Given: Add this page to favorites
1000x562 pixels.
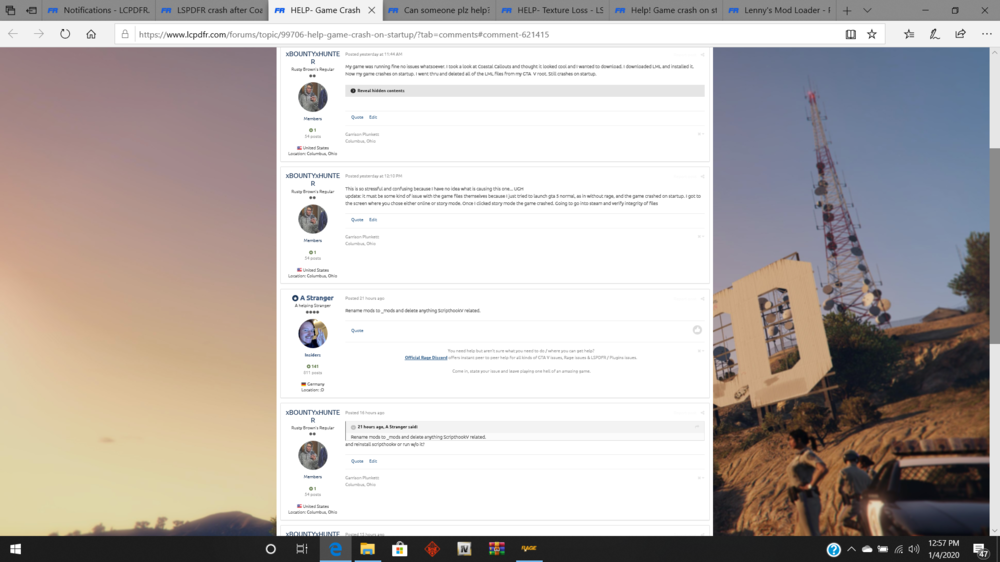Looking at the screenshot, I should [x=872, y=34].
